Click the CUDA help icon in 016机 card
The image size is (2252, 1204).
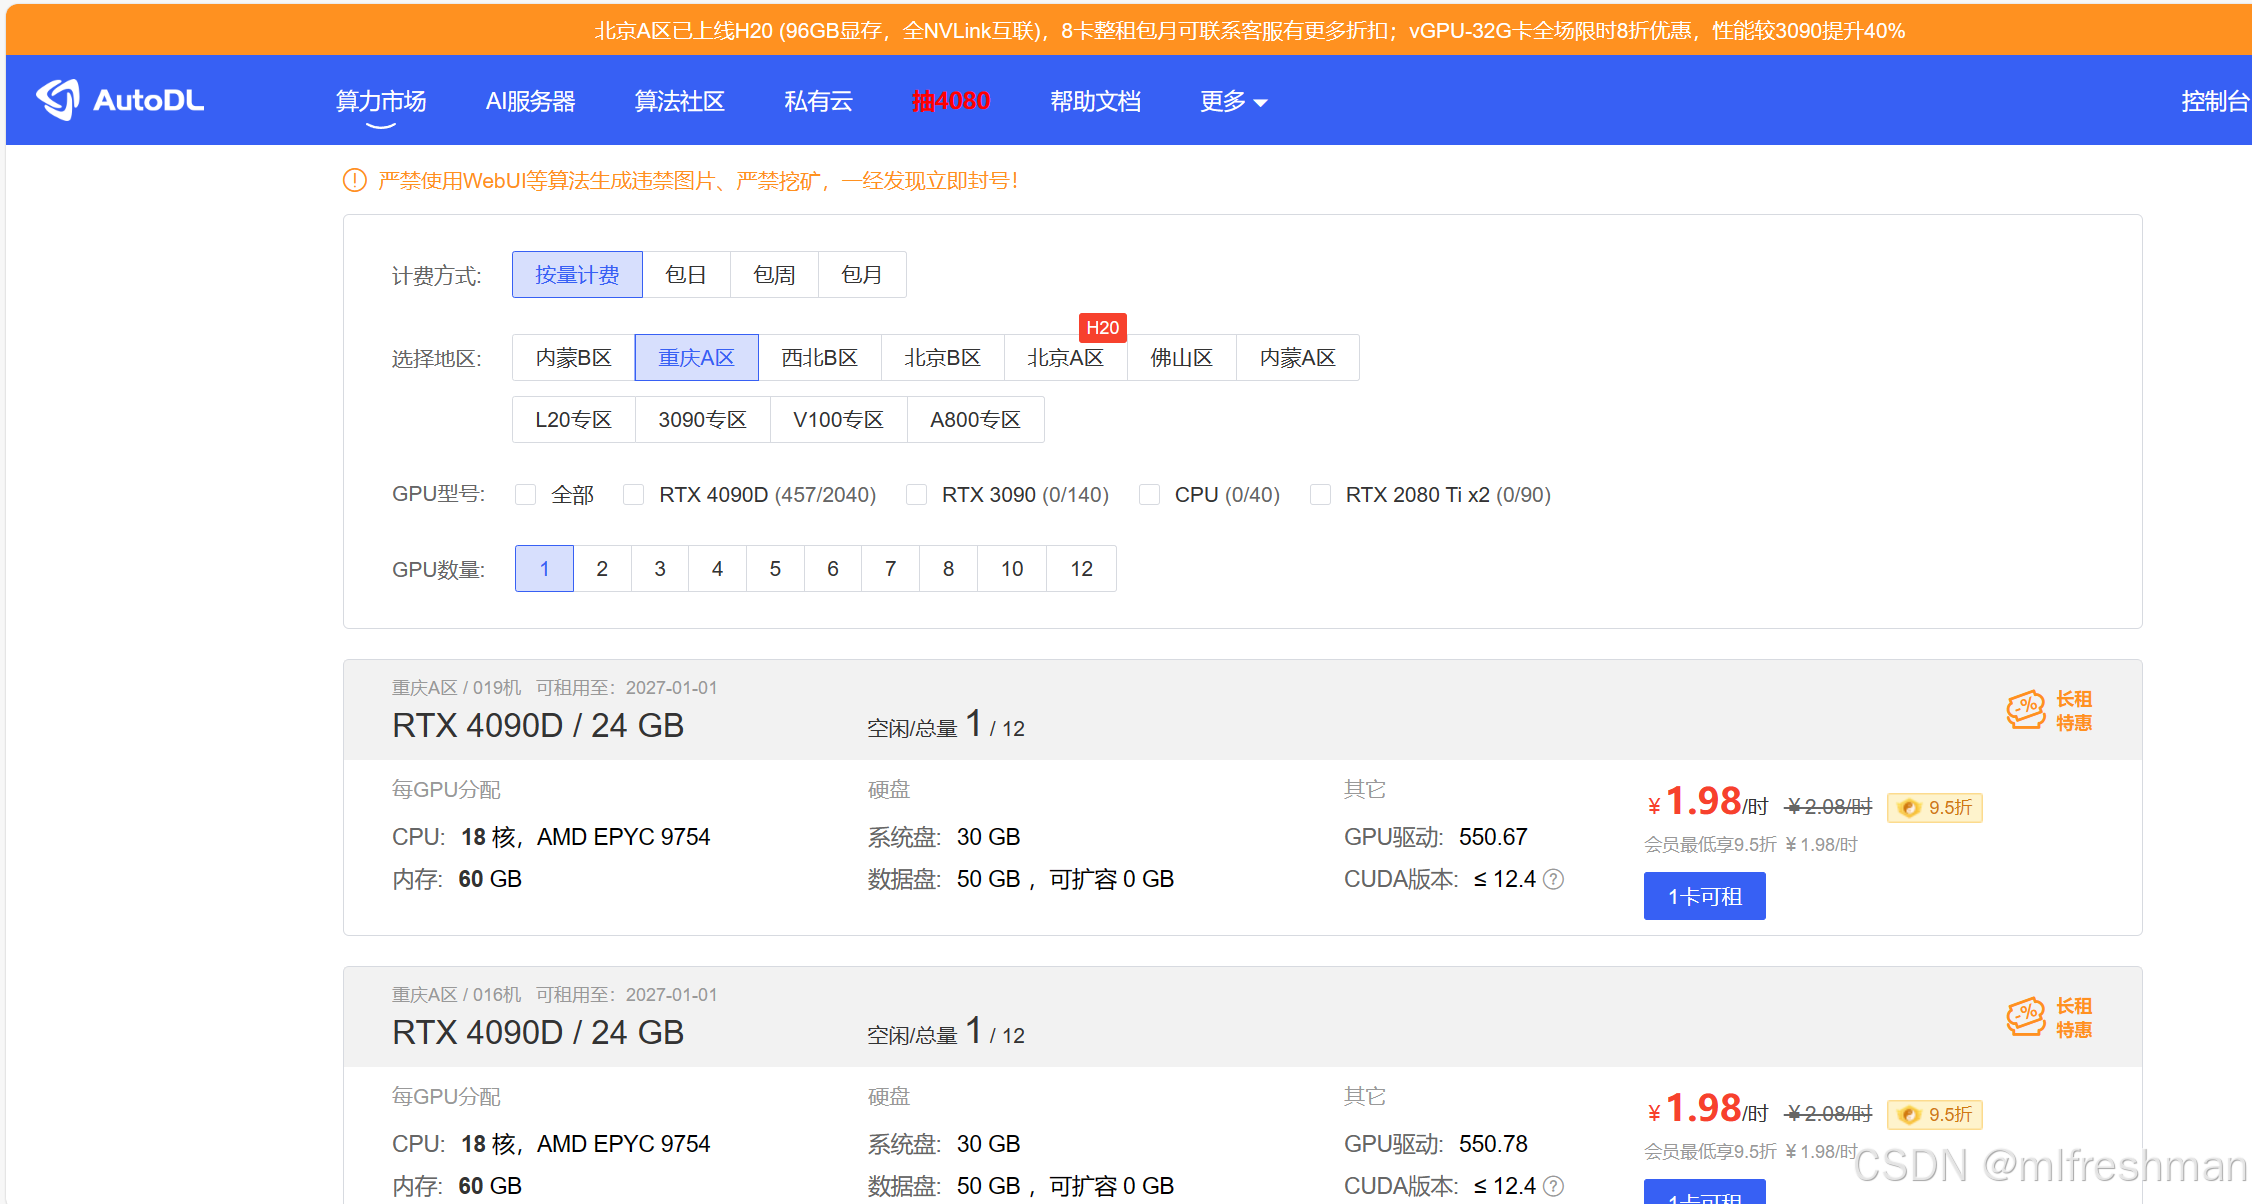click(1553, 1186)
